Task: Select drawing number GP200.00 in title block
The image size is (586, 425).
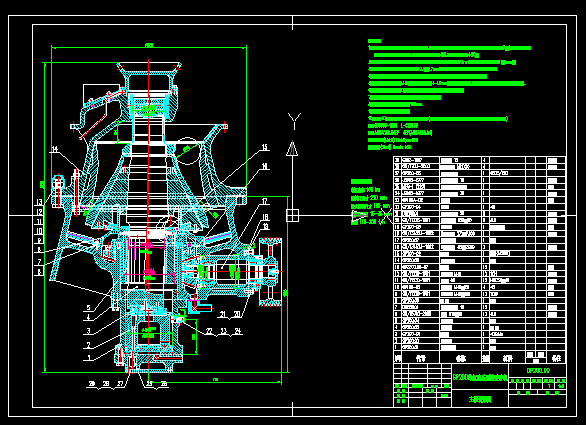Action: (538, 371)
